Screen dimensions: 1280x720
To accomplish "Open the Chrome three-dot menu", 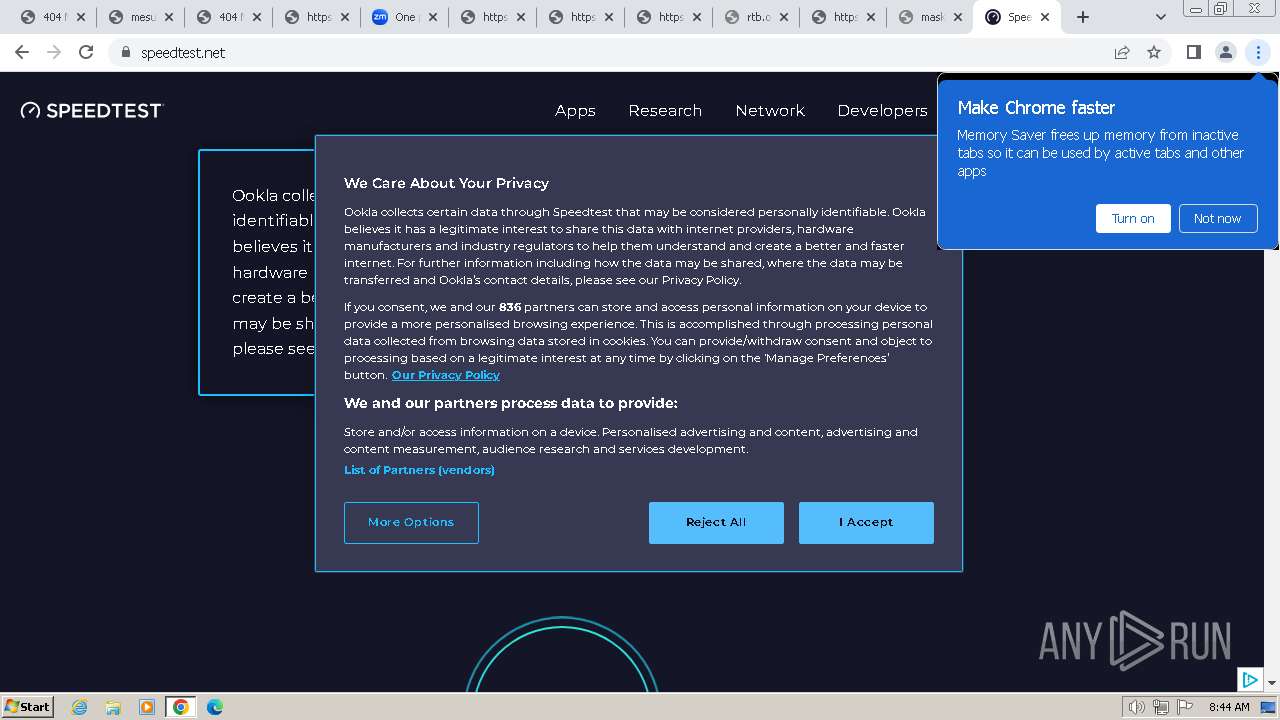I will point(1258,52).
